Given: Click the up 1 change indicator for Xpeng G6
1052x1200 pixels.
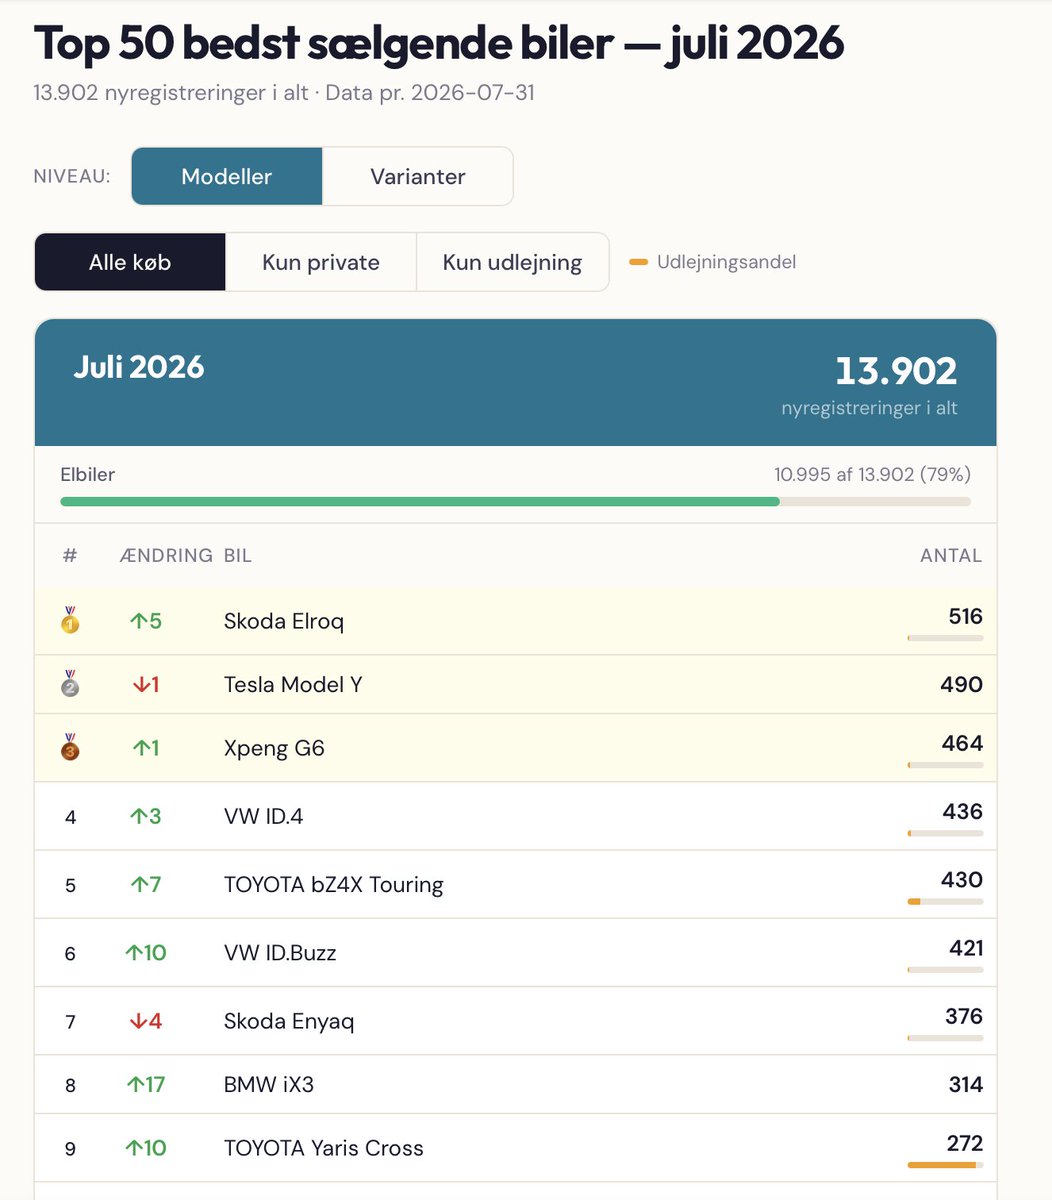Looking at the screenshot, I should coord(146,748).
